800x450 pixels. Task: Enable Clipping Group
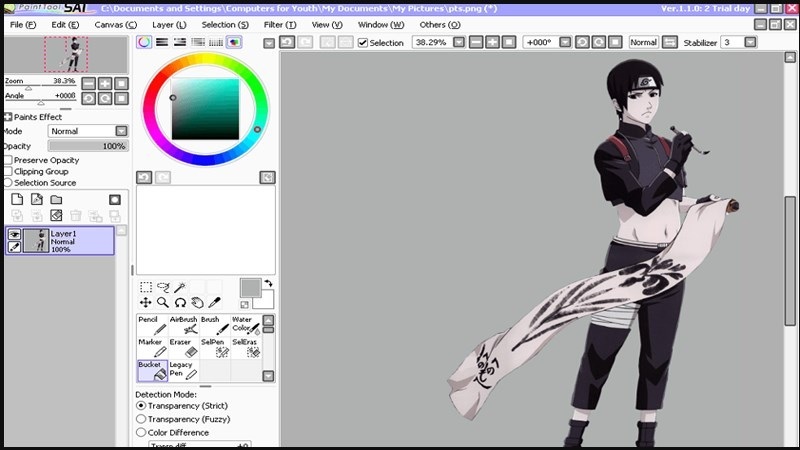pos(8,171)
